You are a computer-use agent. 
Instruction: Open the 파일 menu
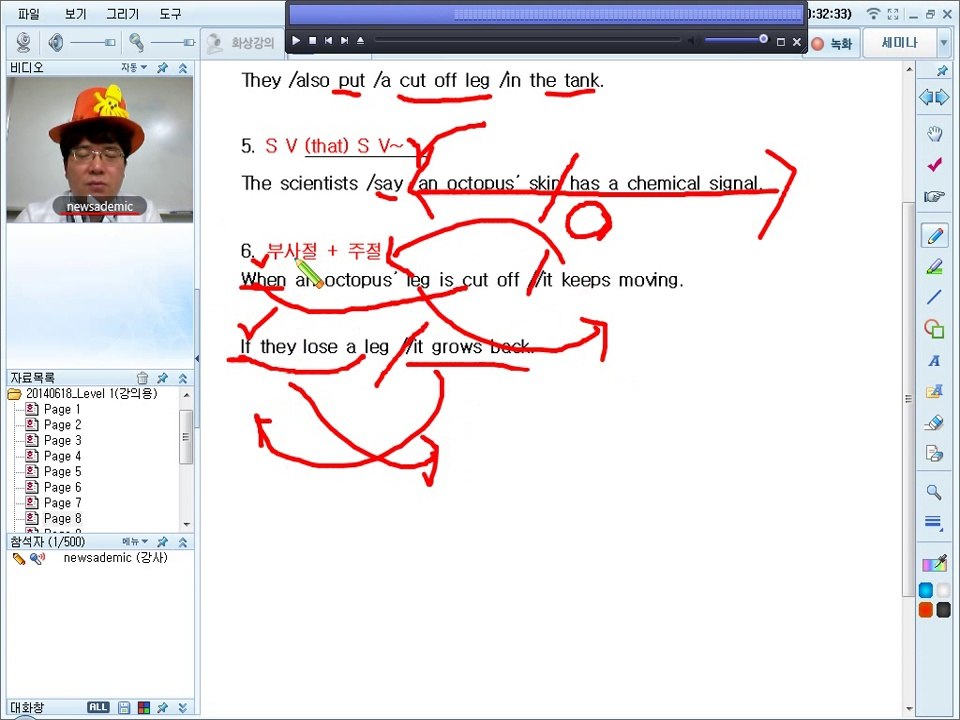(x=29, y=13)
